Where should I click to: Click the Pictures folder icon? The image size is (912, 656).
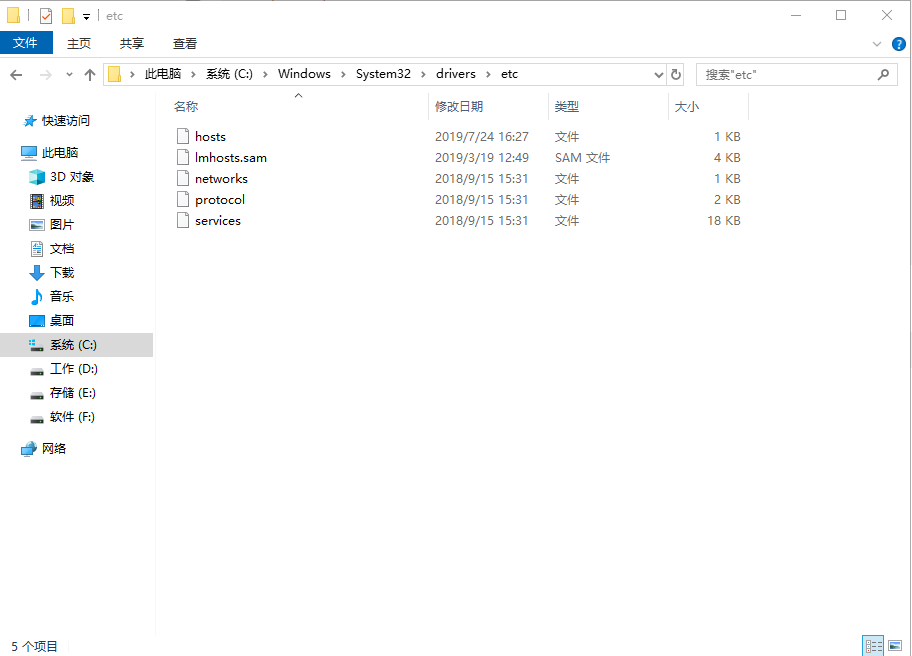[x=37, y=225]
